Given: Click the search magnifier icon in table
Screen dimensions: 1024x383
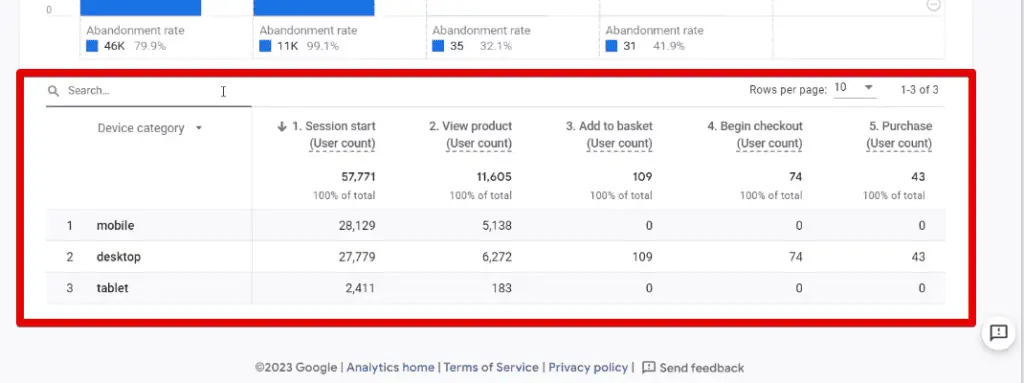Looking at the screenshot, I should 54,91.
